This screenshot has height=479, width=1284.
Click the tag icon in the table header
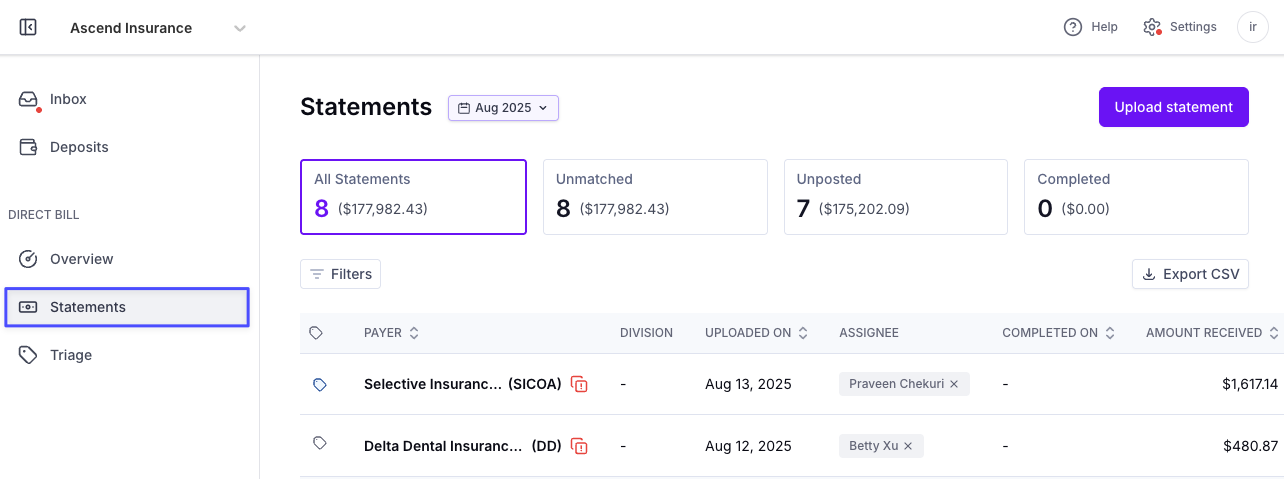click(x=316, y=333)
